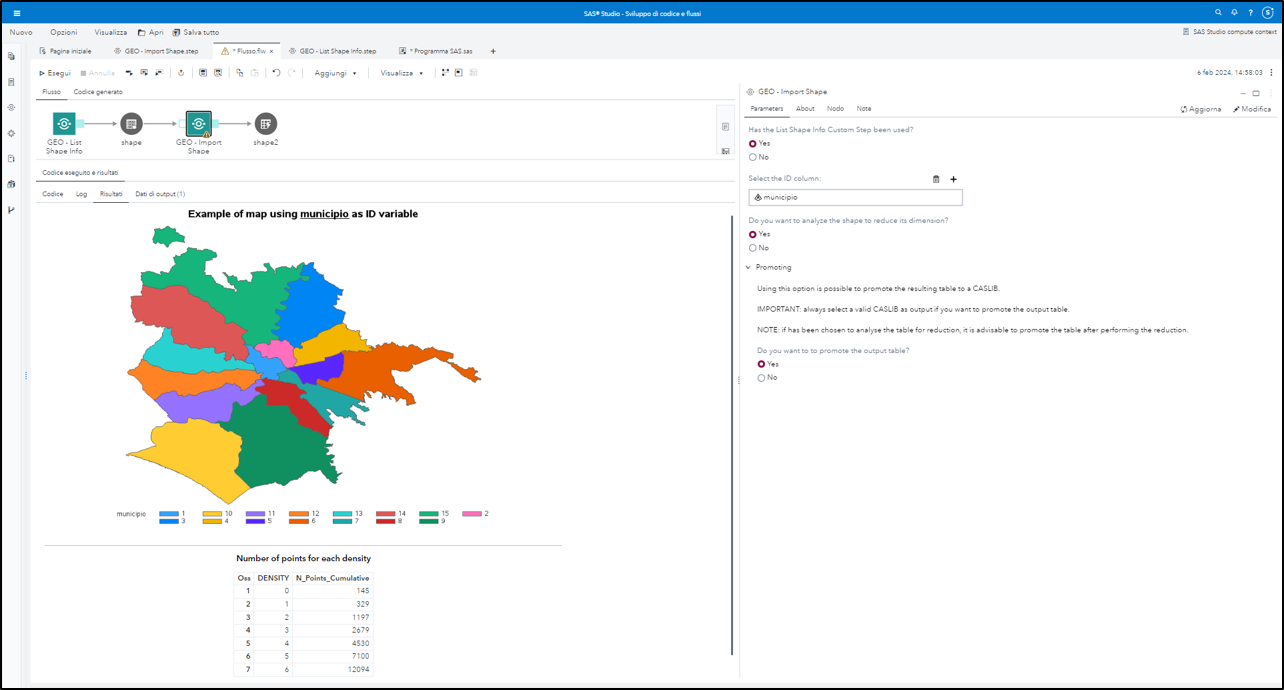Image resolution: width=1284 pixels, height=690 pixels.
Task: Click the yellow legend swatch for municipio 10
Action: click(x=211, y=514)
